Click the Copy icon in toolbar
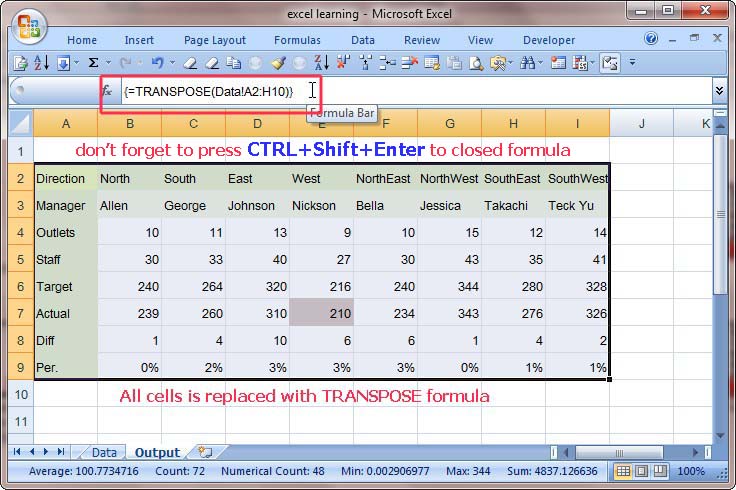The image size is (736, 490). click(233, 62)
